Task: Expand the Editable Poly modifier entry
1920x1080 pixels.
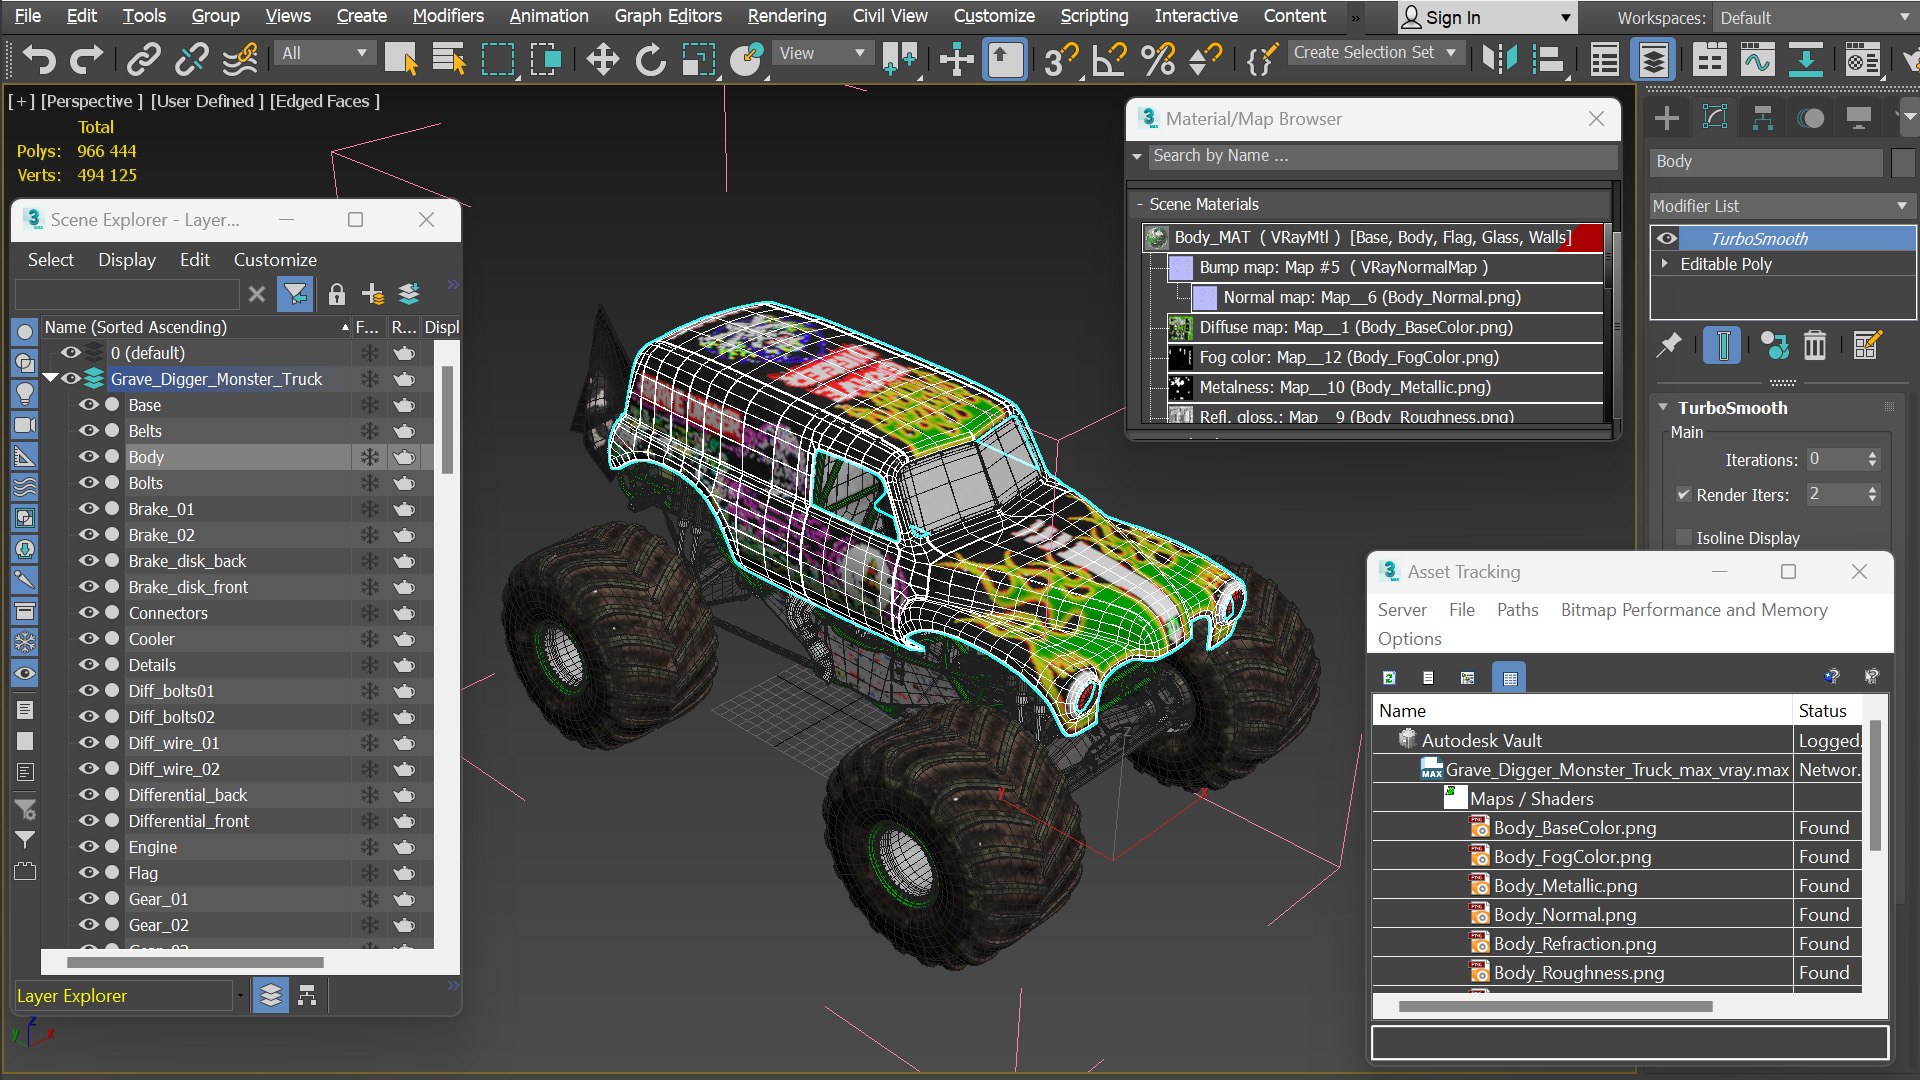Action: 1665,264
